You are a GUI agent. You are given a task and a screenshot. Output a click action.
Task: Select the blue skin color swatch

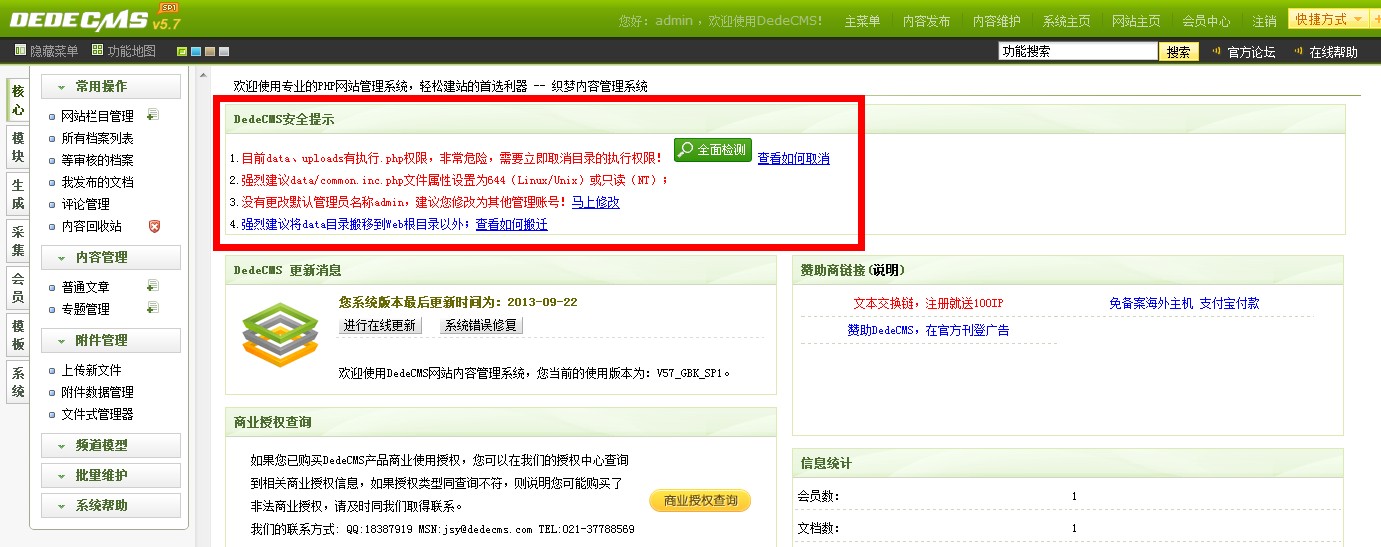pos(196,51)
